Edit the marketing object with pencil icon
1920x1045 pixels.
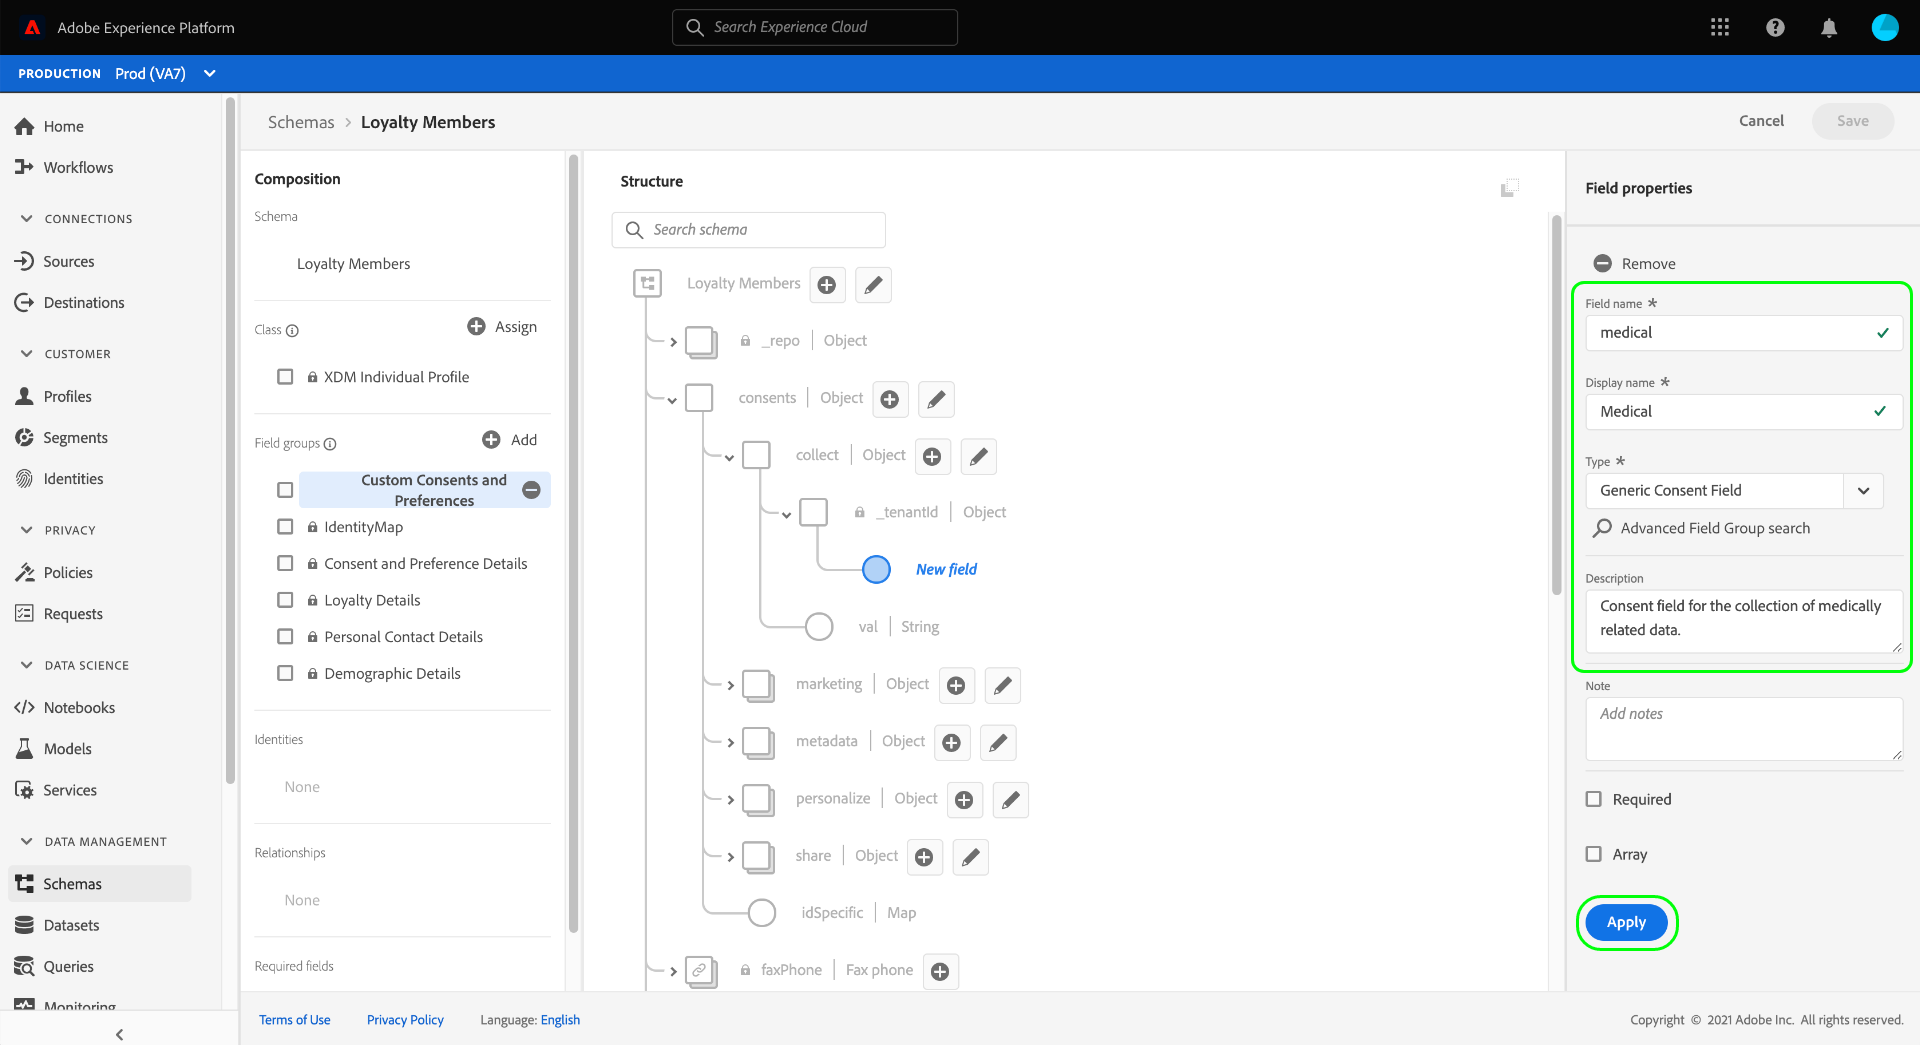click(1002, 685)
